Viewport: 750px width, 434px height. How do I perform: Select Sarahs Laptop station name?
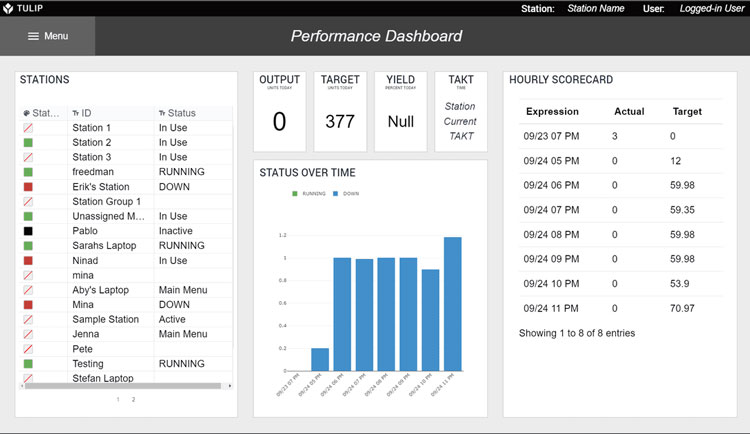104,246
